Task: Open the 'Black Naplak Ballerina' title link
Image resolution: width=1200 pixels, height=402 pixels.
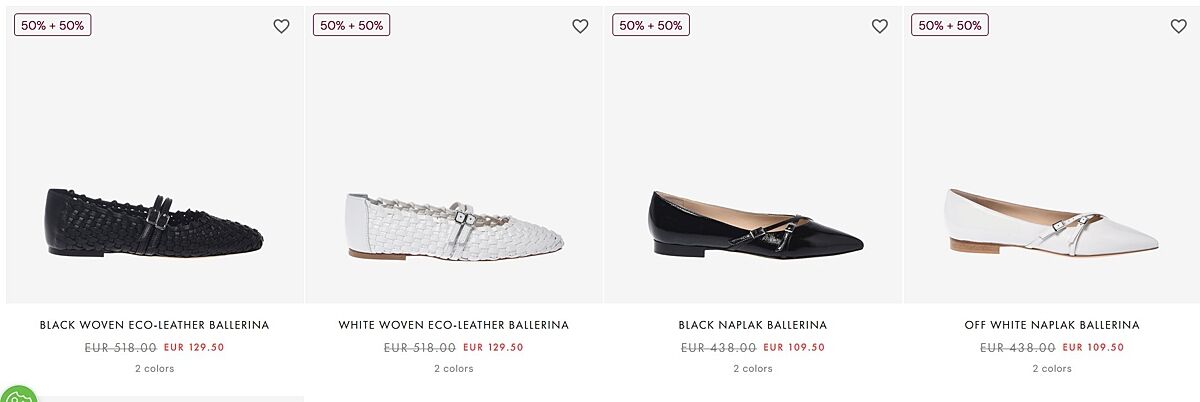Action: [753, 325]
